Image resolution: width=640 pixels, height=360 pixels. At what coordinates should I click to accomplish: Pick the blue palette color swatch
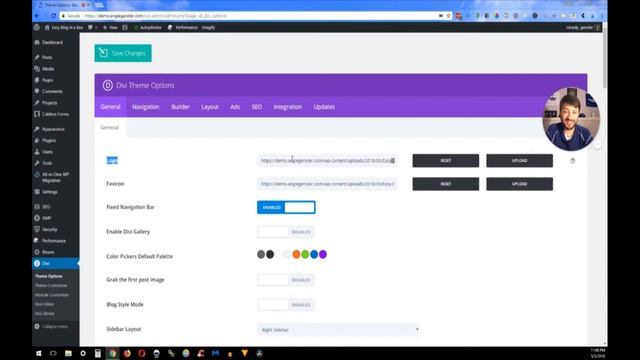click(x=314, y=255)
